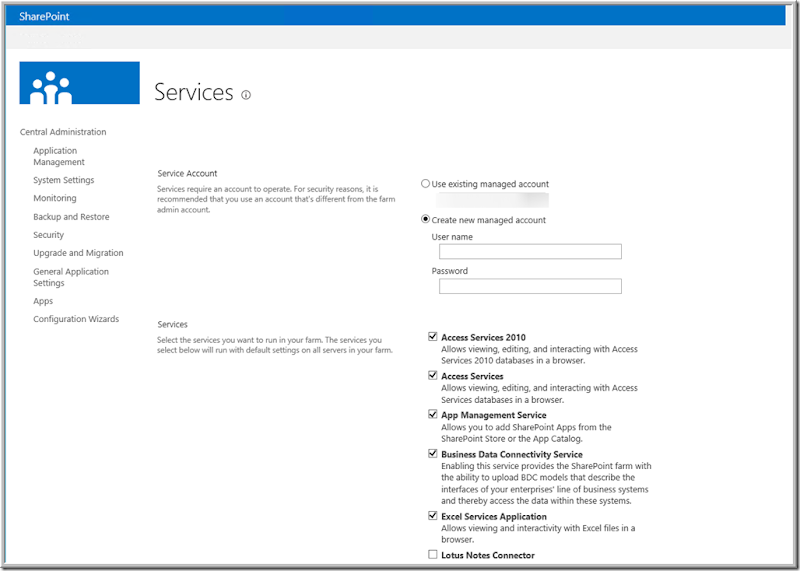
Task: Click the Business Data Connectivity Service label
Action: pyautogui.click(x=512, y=454)
